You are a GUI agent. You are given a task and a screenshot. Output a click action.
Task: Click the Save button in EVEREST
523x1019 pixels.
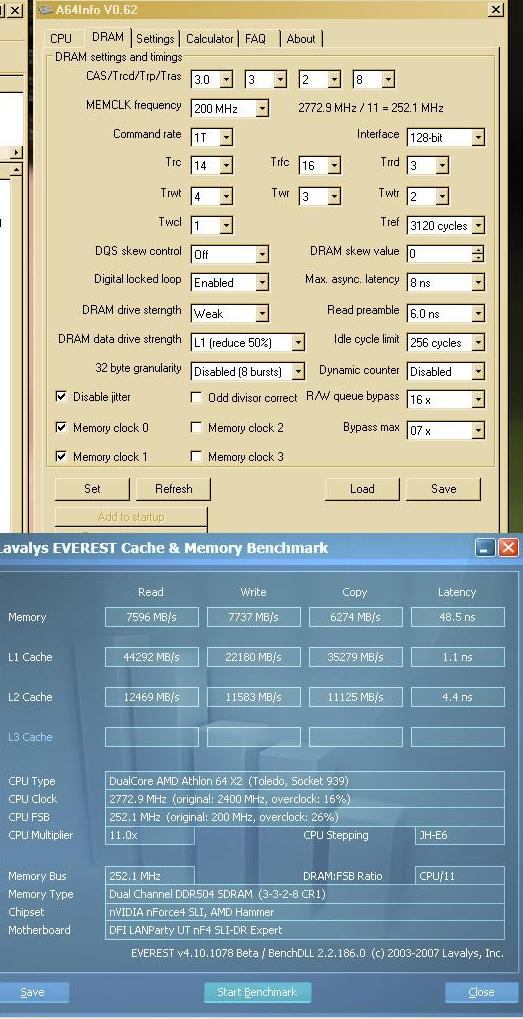pos(32,992)
